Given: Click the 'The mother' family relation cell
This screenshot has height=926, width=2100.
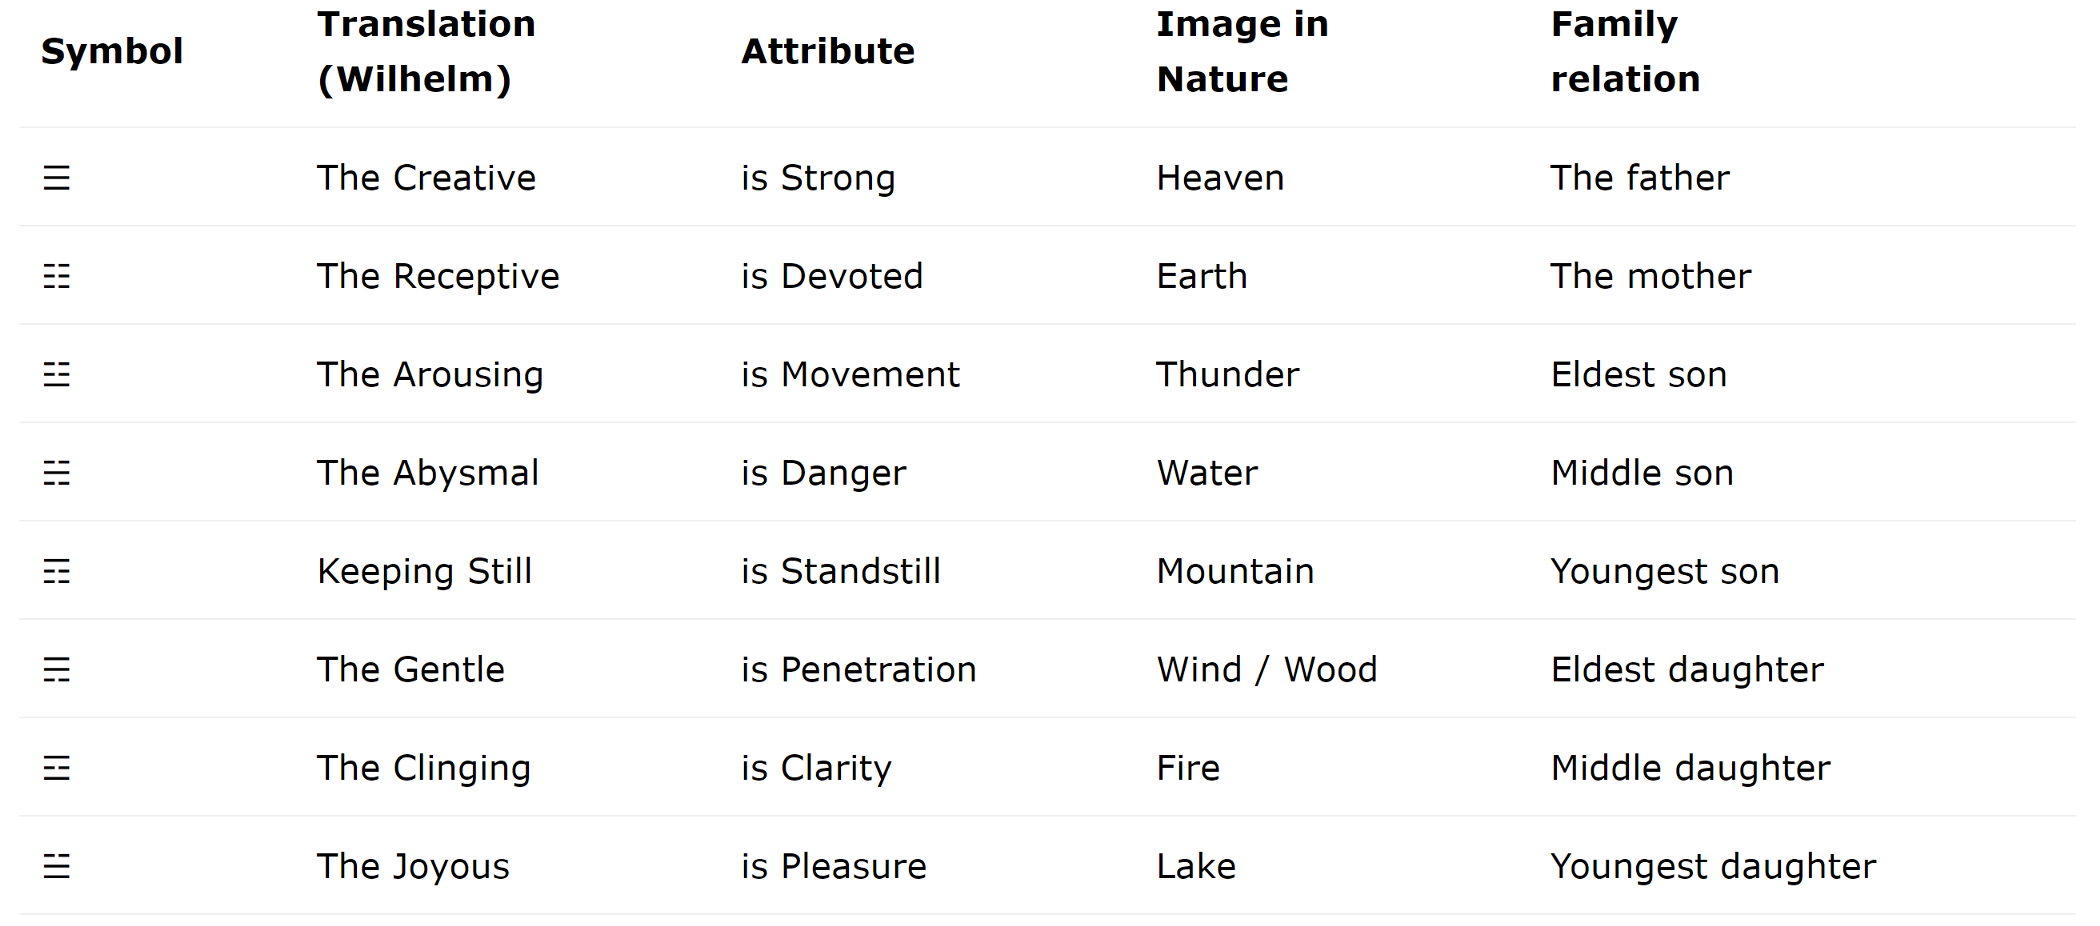Looking at the screenshot, I should (x=1651, y=276).
